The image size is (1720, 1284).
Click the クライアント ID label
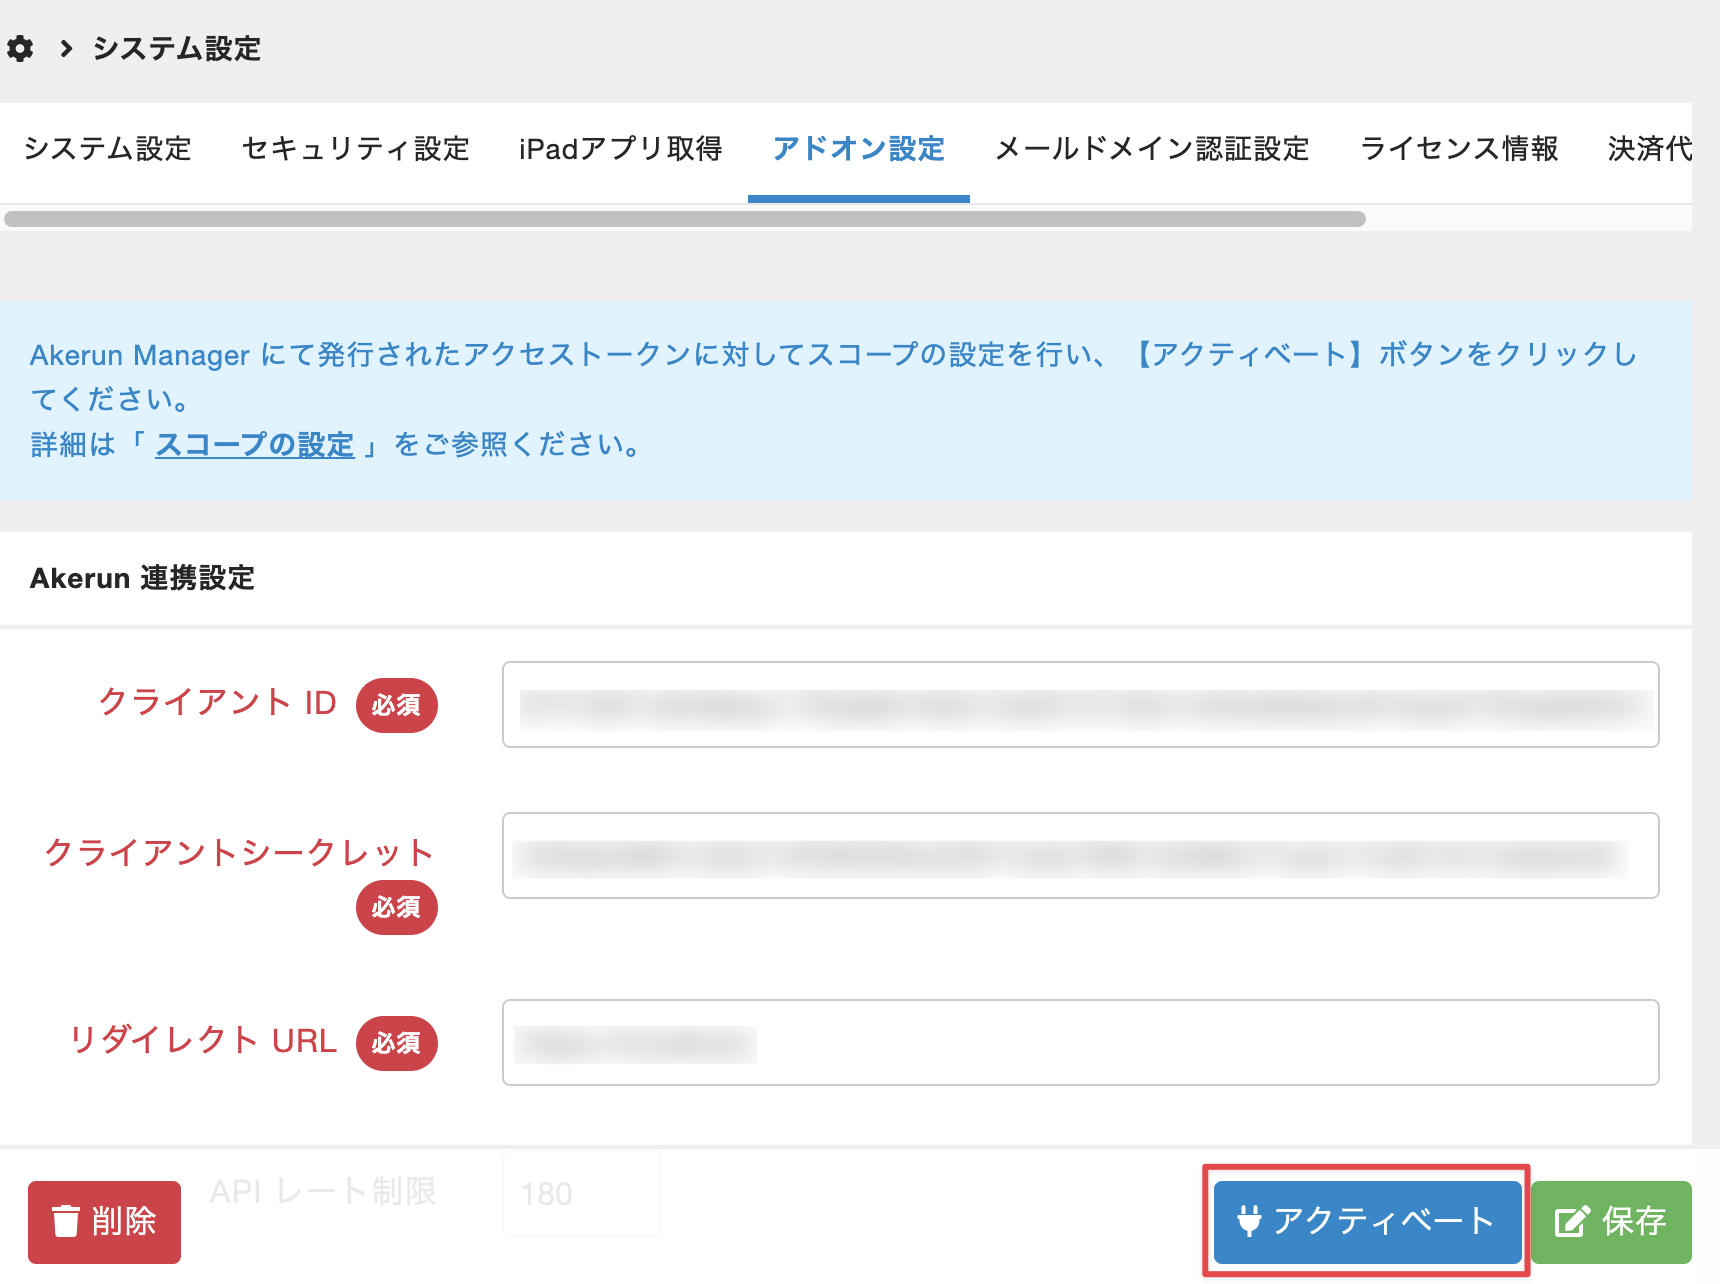(218, 702)
